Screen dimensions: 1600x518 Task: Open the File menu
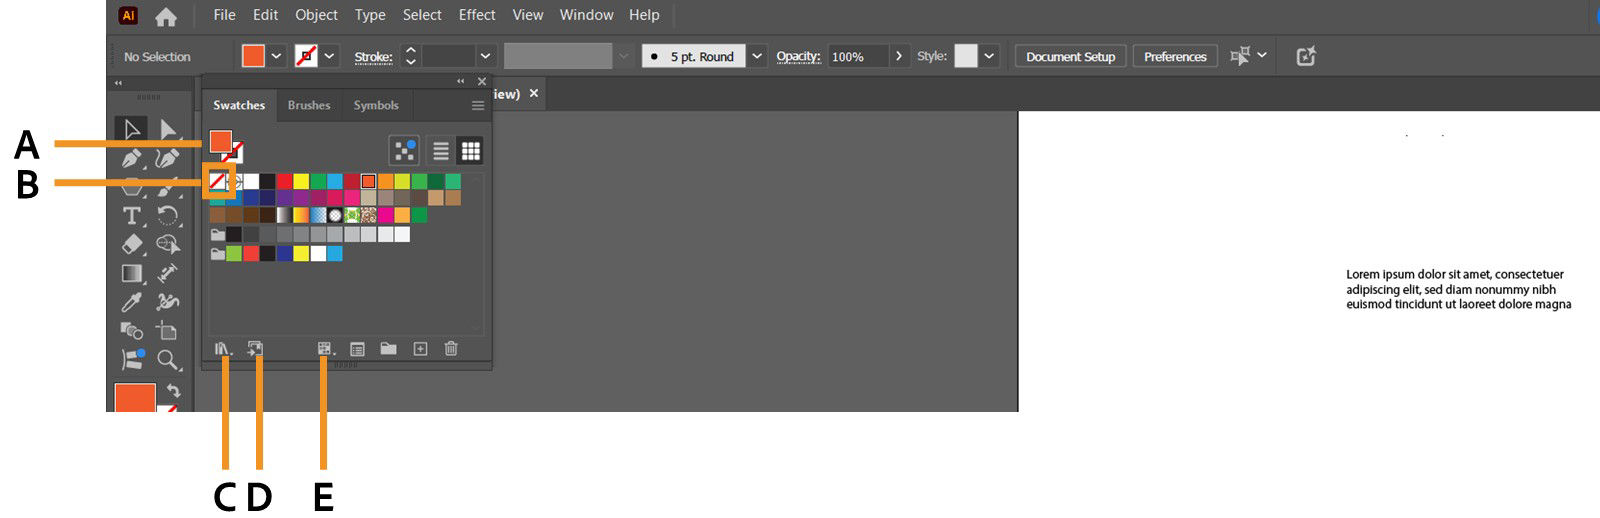pos(224,15)
